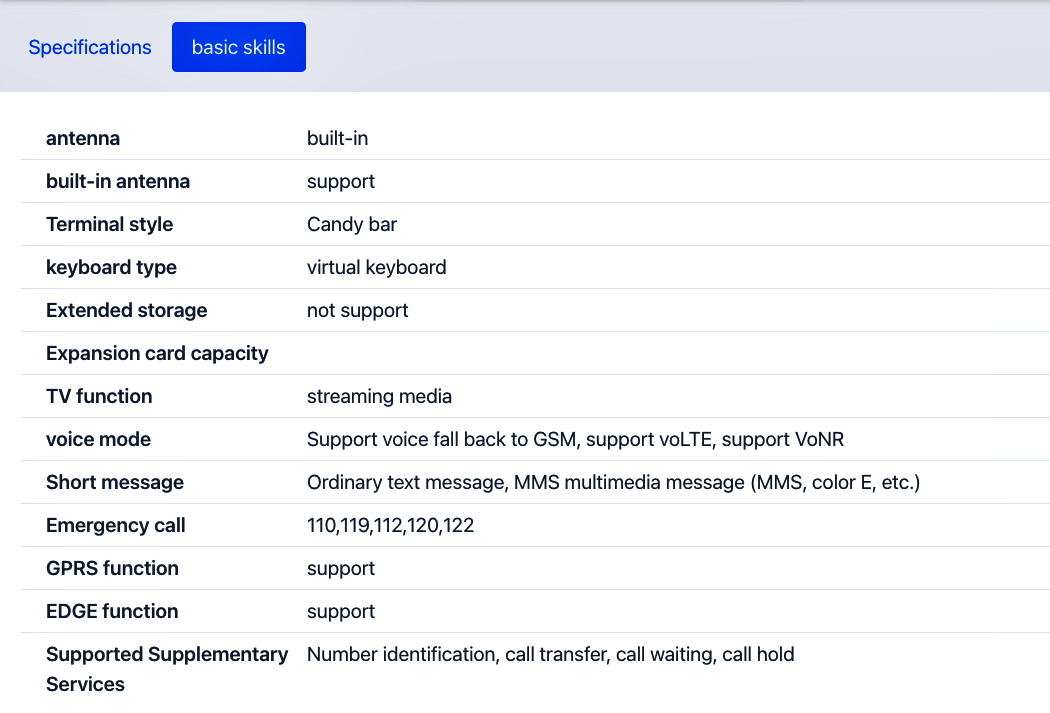Click the Extended storage label

point(127,310)
